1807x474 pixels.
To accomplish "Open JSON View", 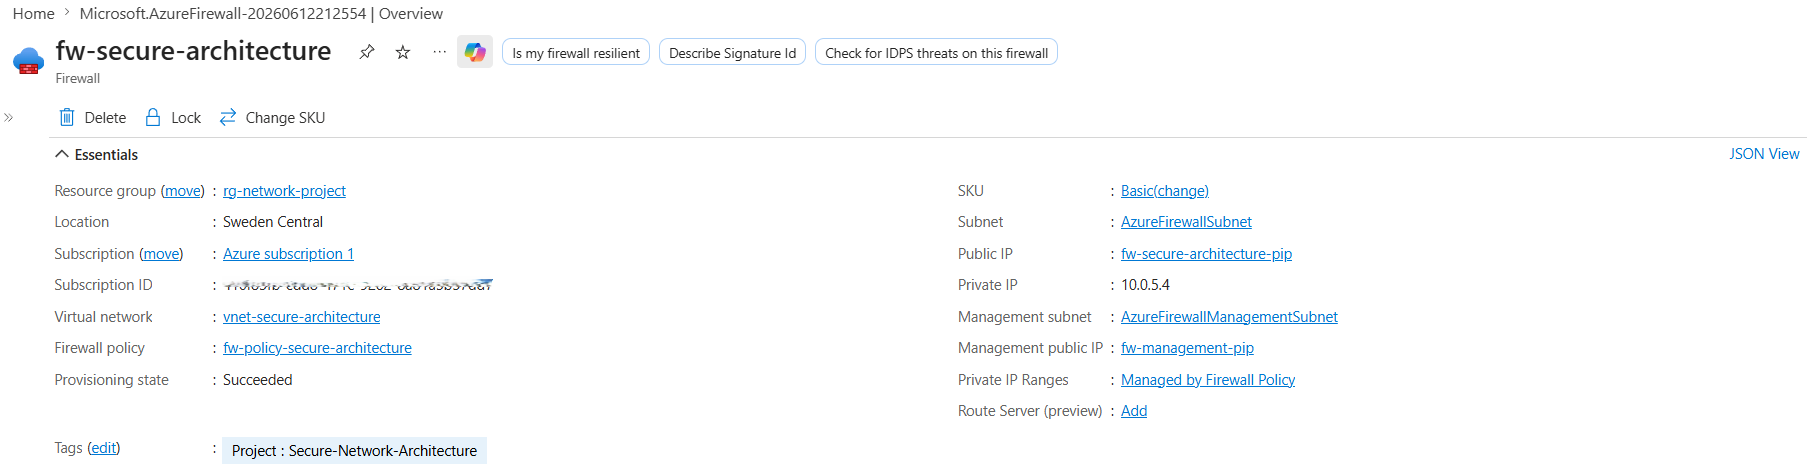I will pyautogui.click(x=1764, y=154).
